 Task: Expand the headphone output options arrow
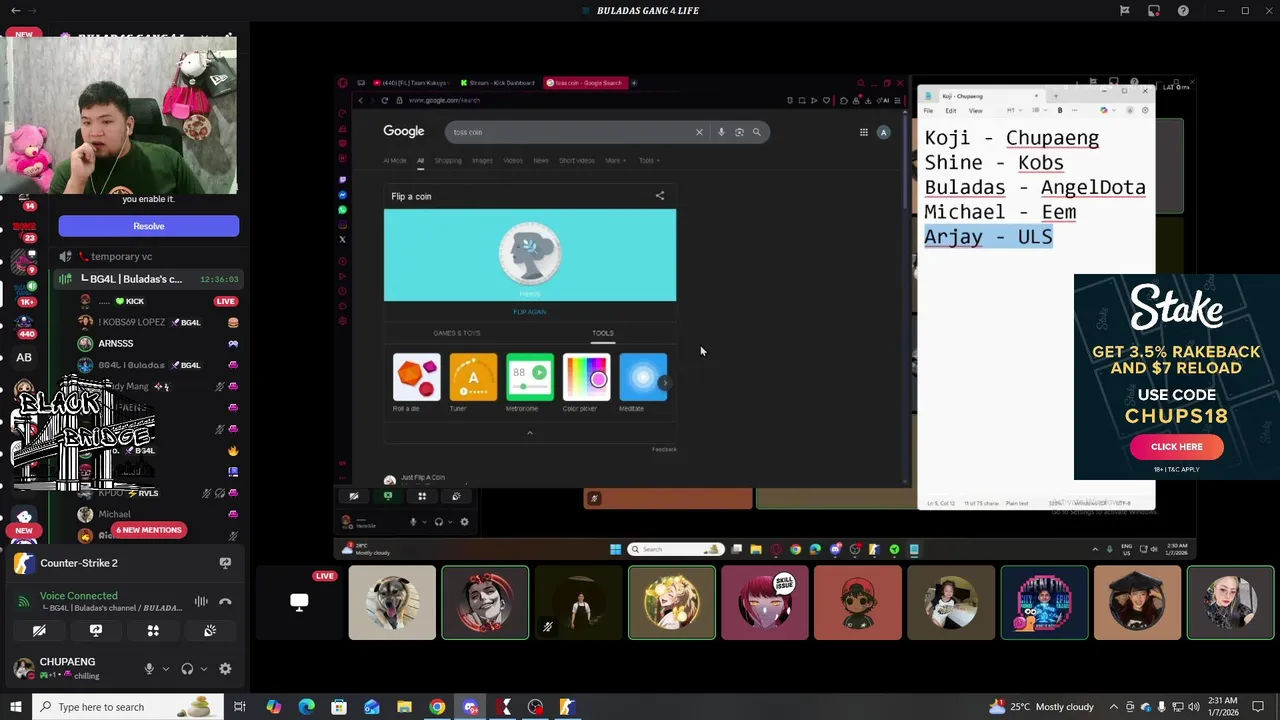point(204,669)
